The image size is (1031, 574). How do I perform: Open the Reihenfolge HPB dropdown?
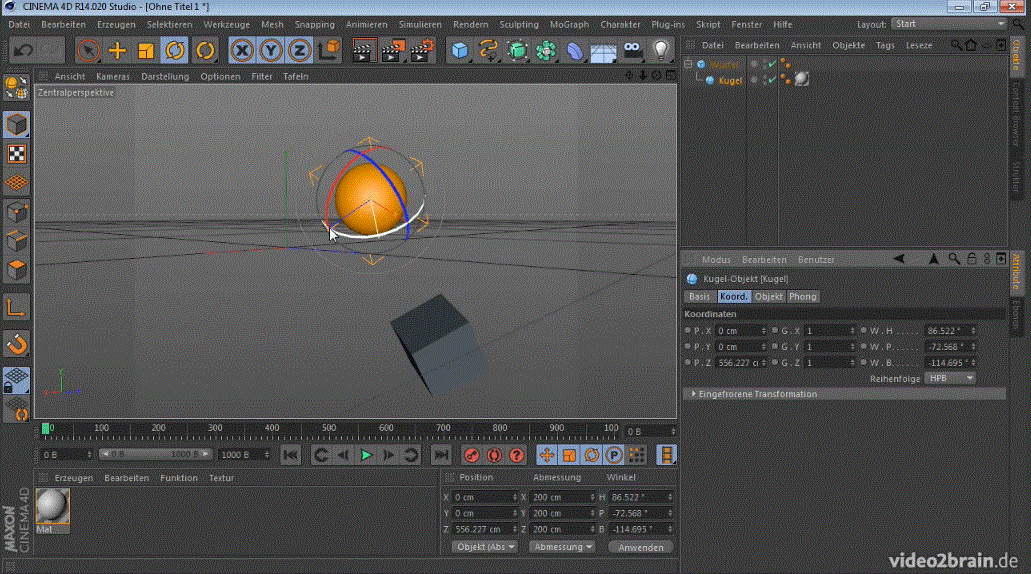click(x=950, y=378)
